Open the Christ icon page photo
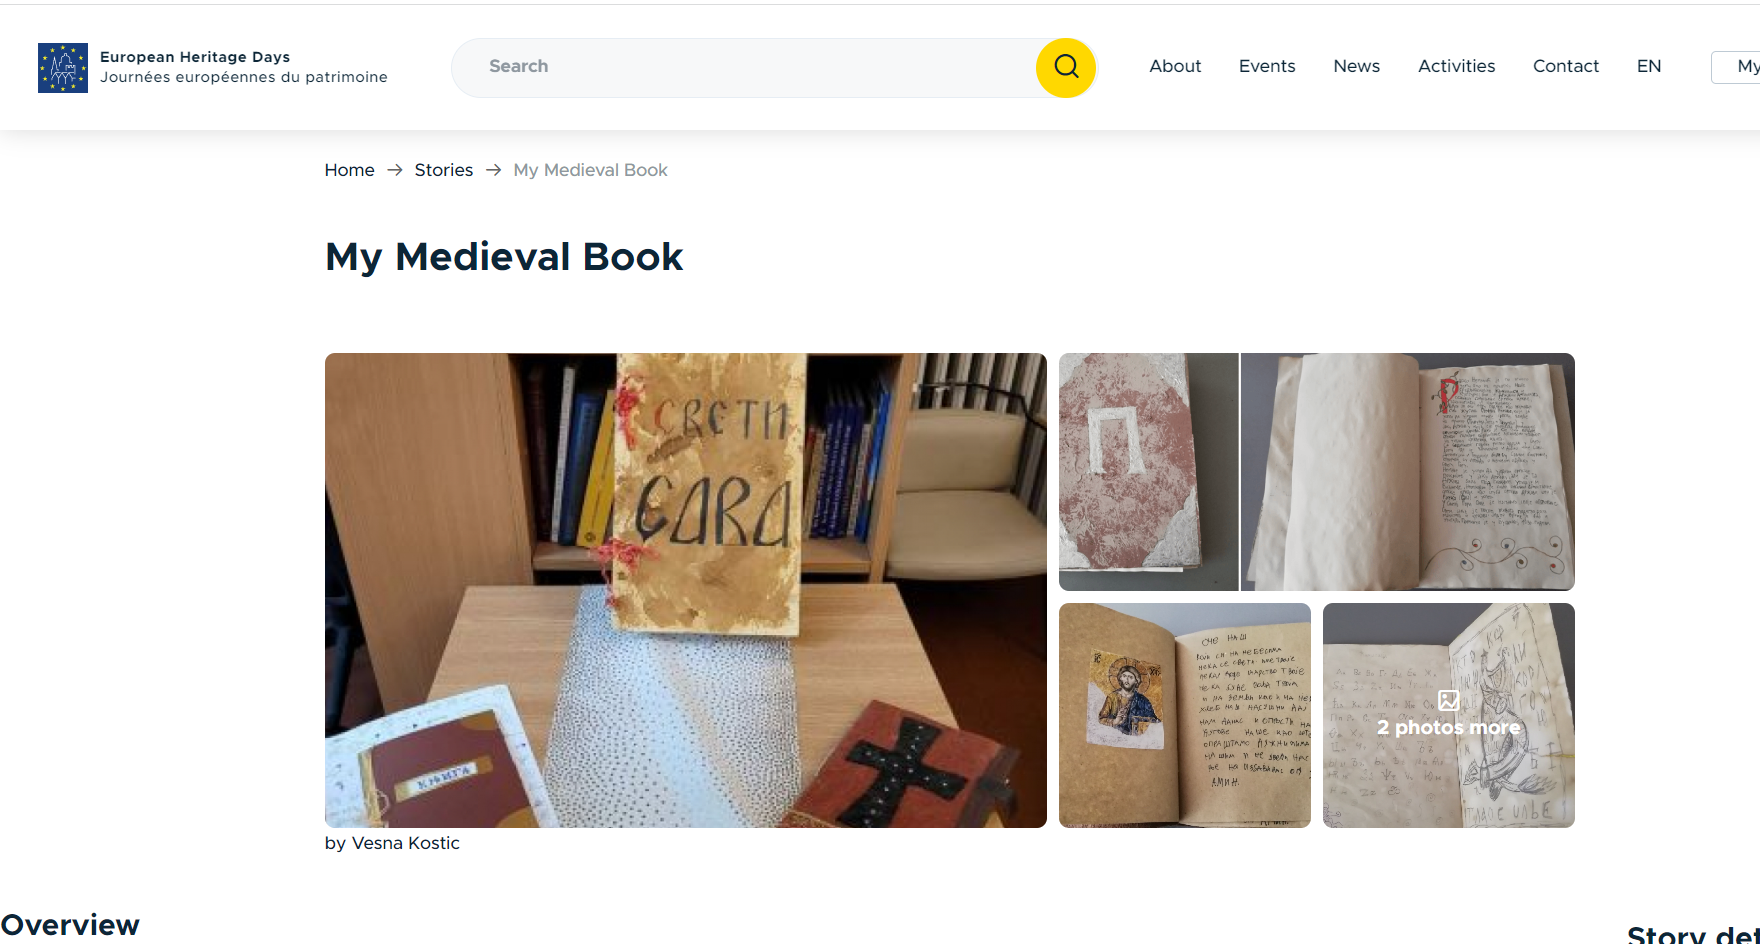 pyautogui.click(x=1185, y=715)
